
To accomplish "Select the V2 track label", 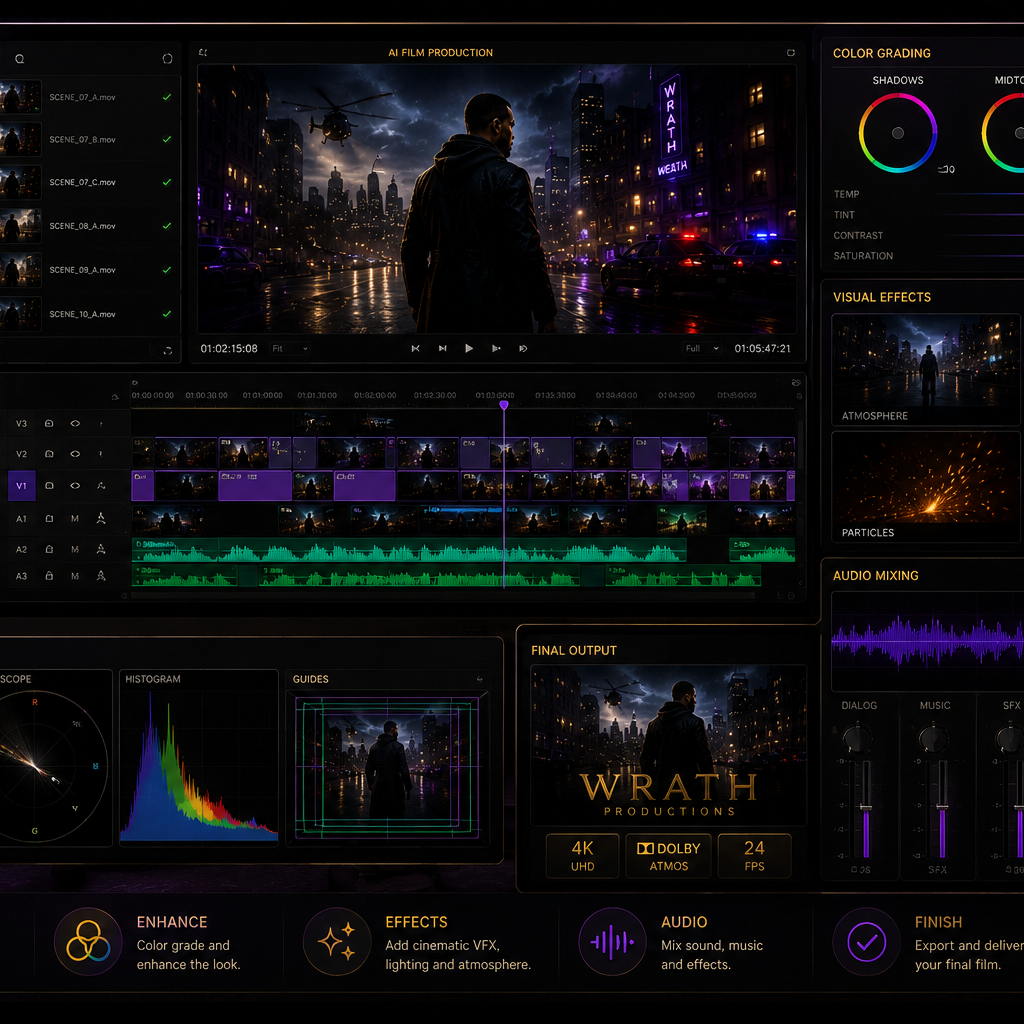I will tap(22, 453).
